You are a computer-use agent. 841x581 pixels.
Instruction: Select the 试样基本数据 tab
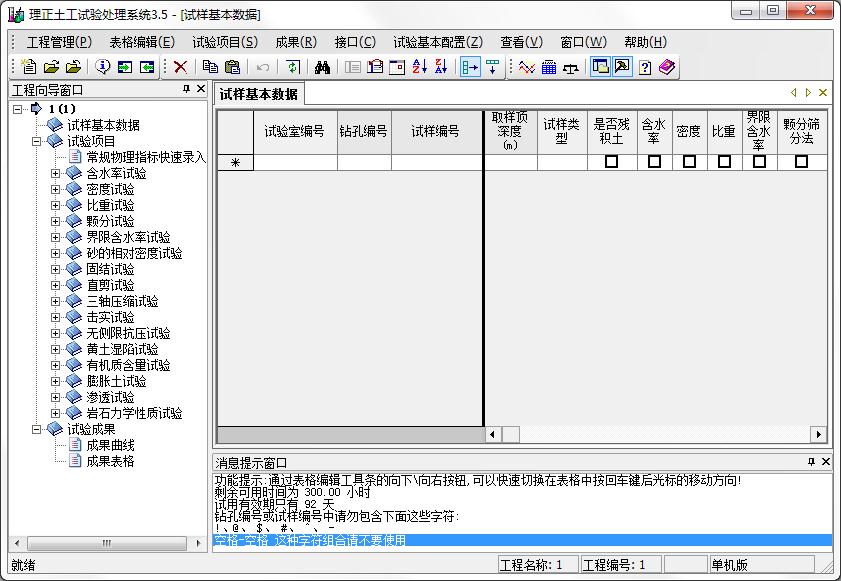click(259, 94)
